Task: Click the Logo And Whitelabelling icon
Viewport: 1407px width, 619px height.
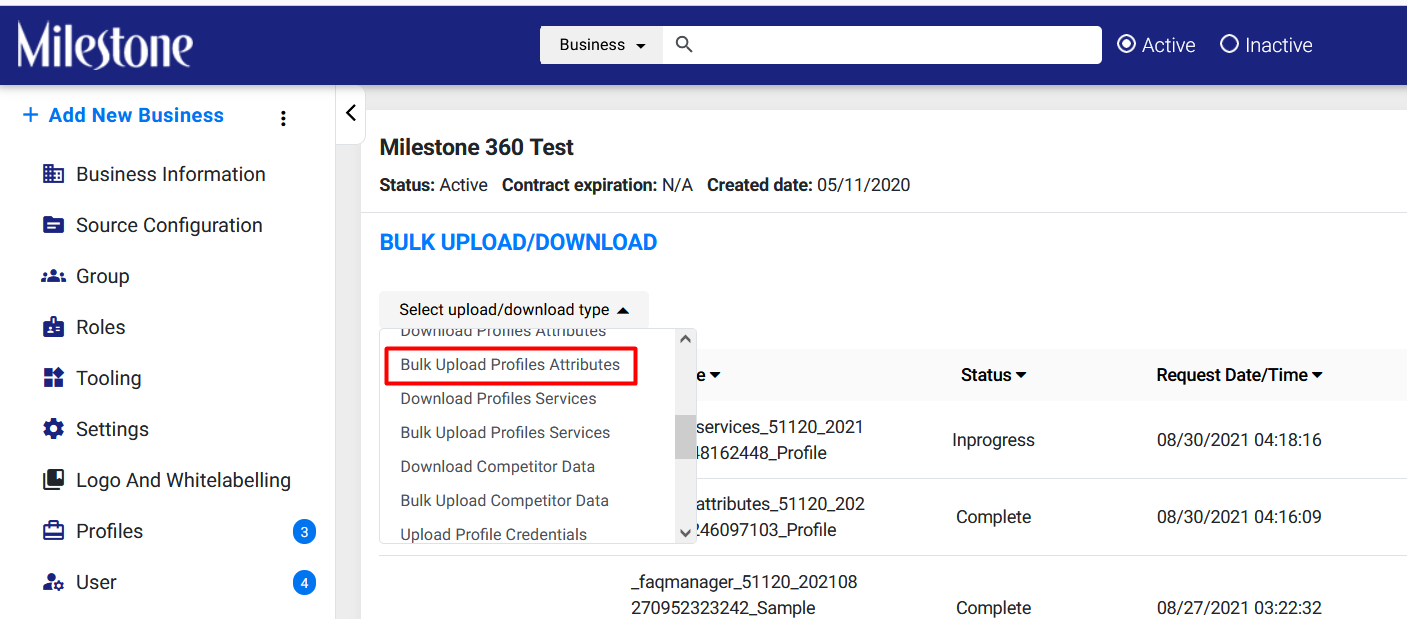Action: (53, 480)
